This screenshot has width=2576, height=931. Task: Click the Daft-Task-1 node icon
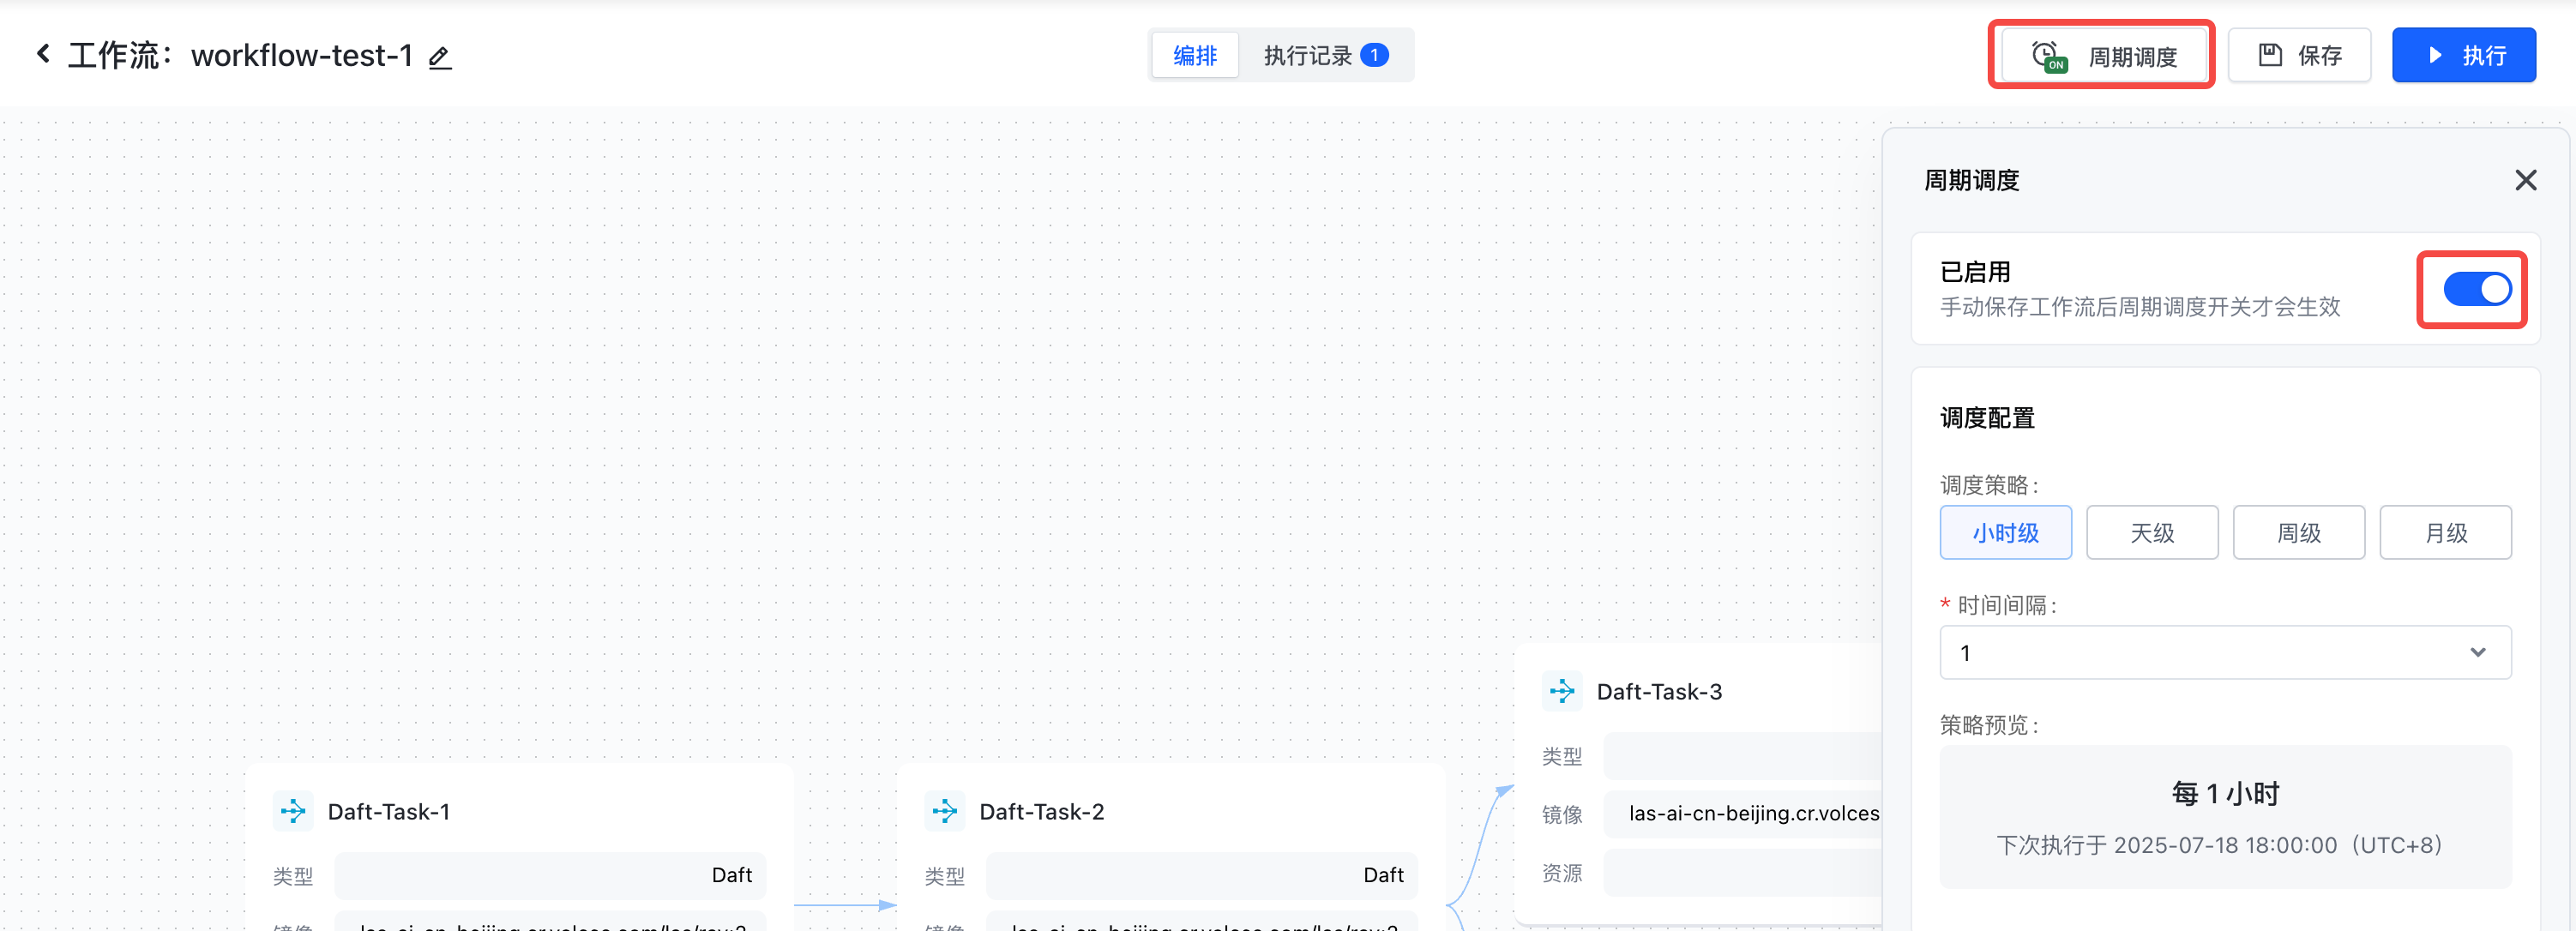[x=293, y=811]
